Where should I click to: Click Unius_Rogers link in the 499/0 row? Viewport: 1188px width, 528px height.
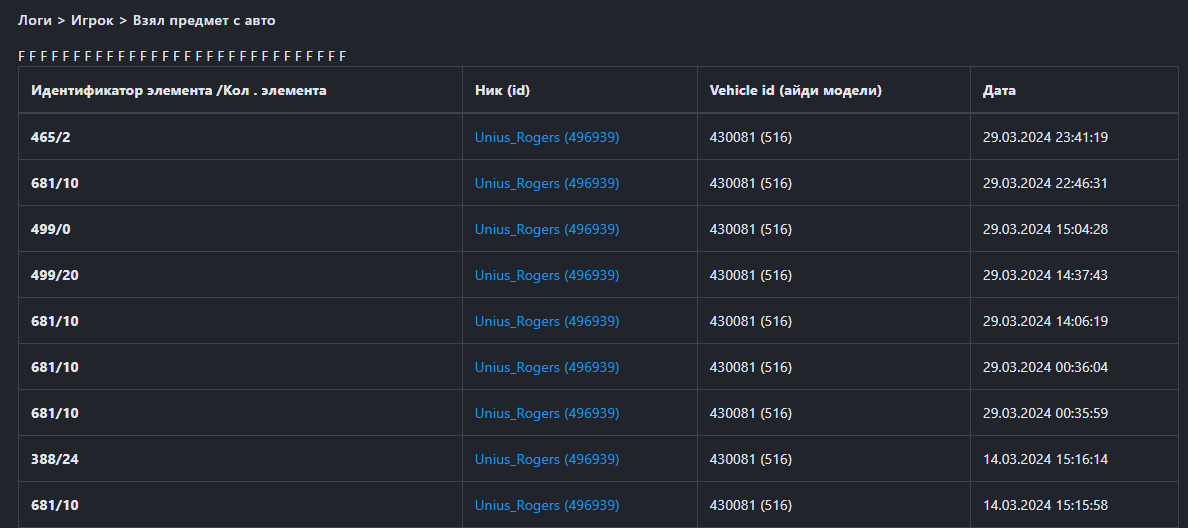pyautogui.click(x=547, y=229)
